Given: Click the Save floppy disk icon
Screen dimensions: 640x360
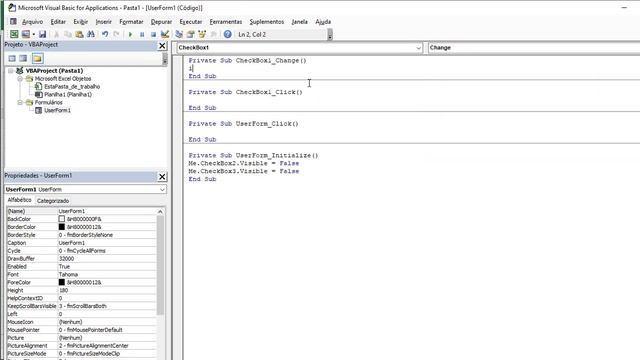Looking at the screenshot, I should (42, 34).
